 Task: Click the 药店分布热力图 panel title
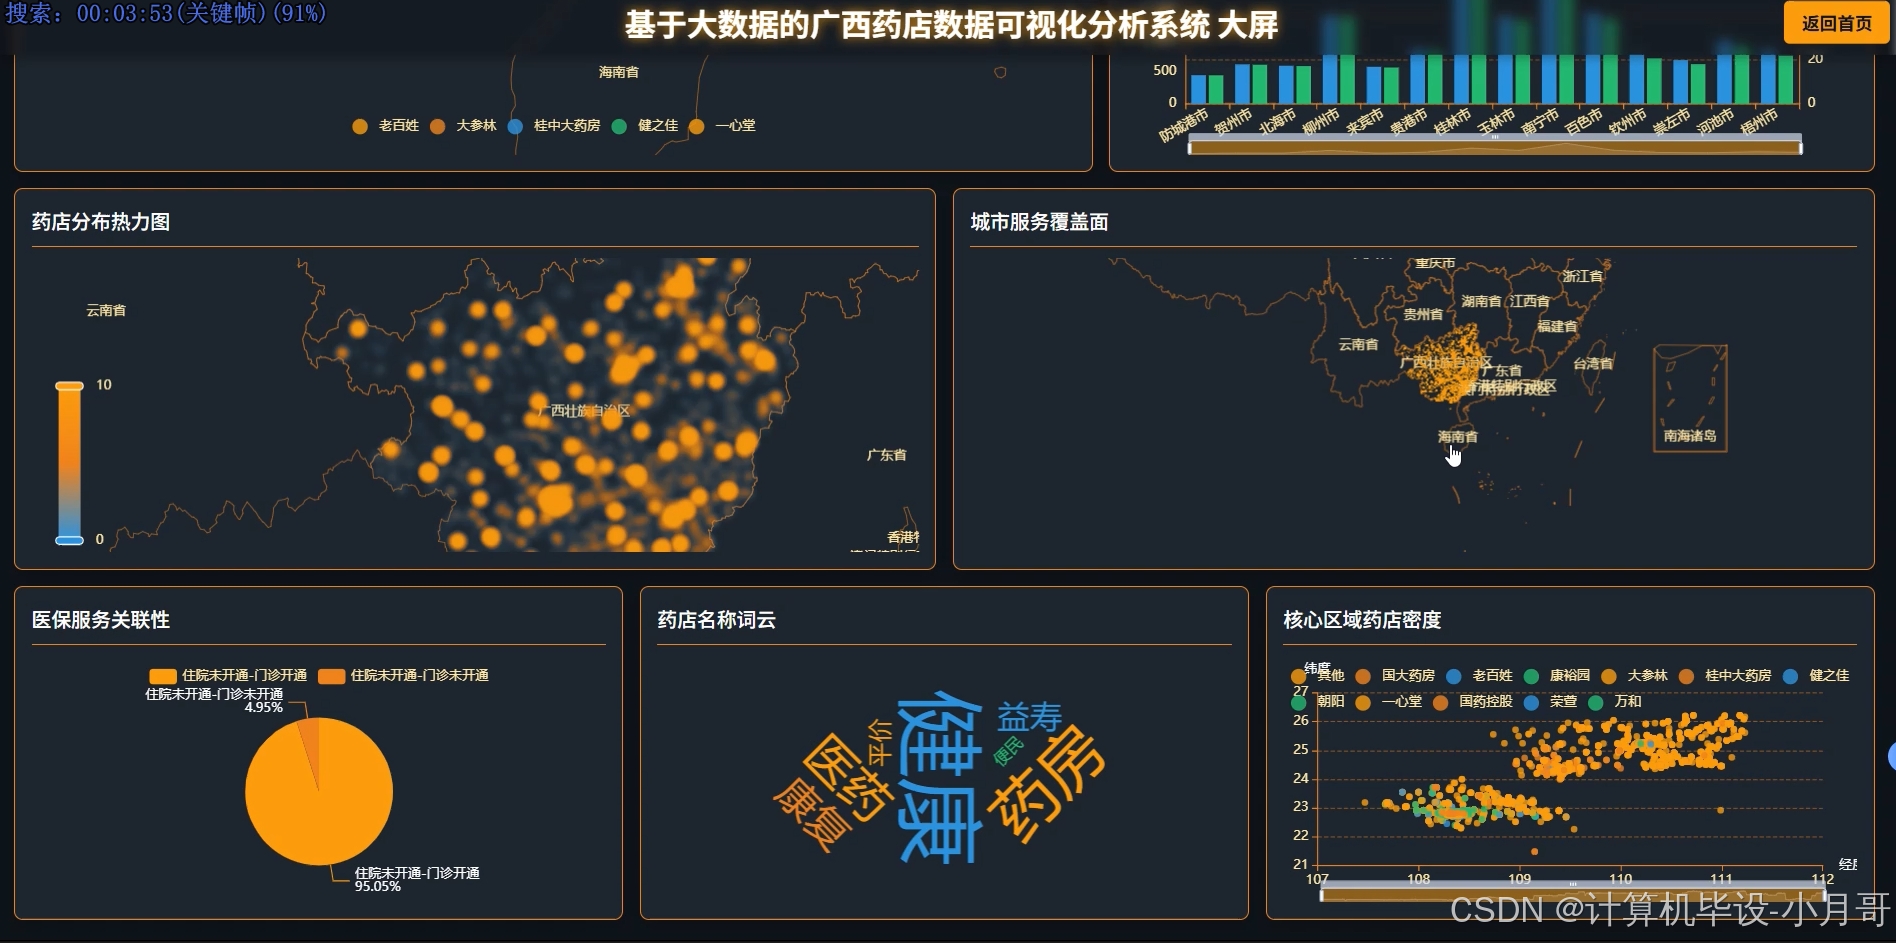(x=101, y=222)
